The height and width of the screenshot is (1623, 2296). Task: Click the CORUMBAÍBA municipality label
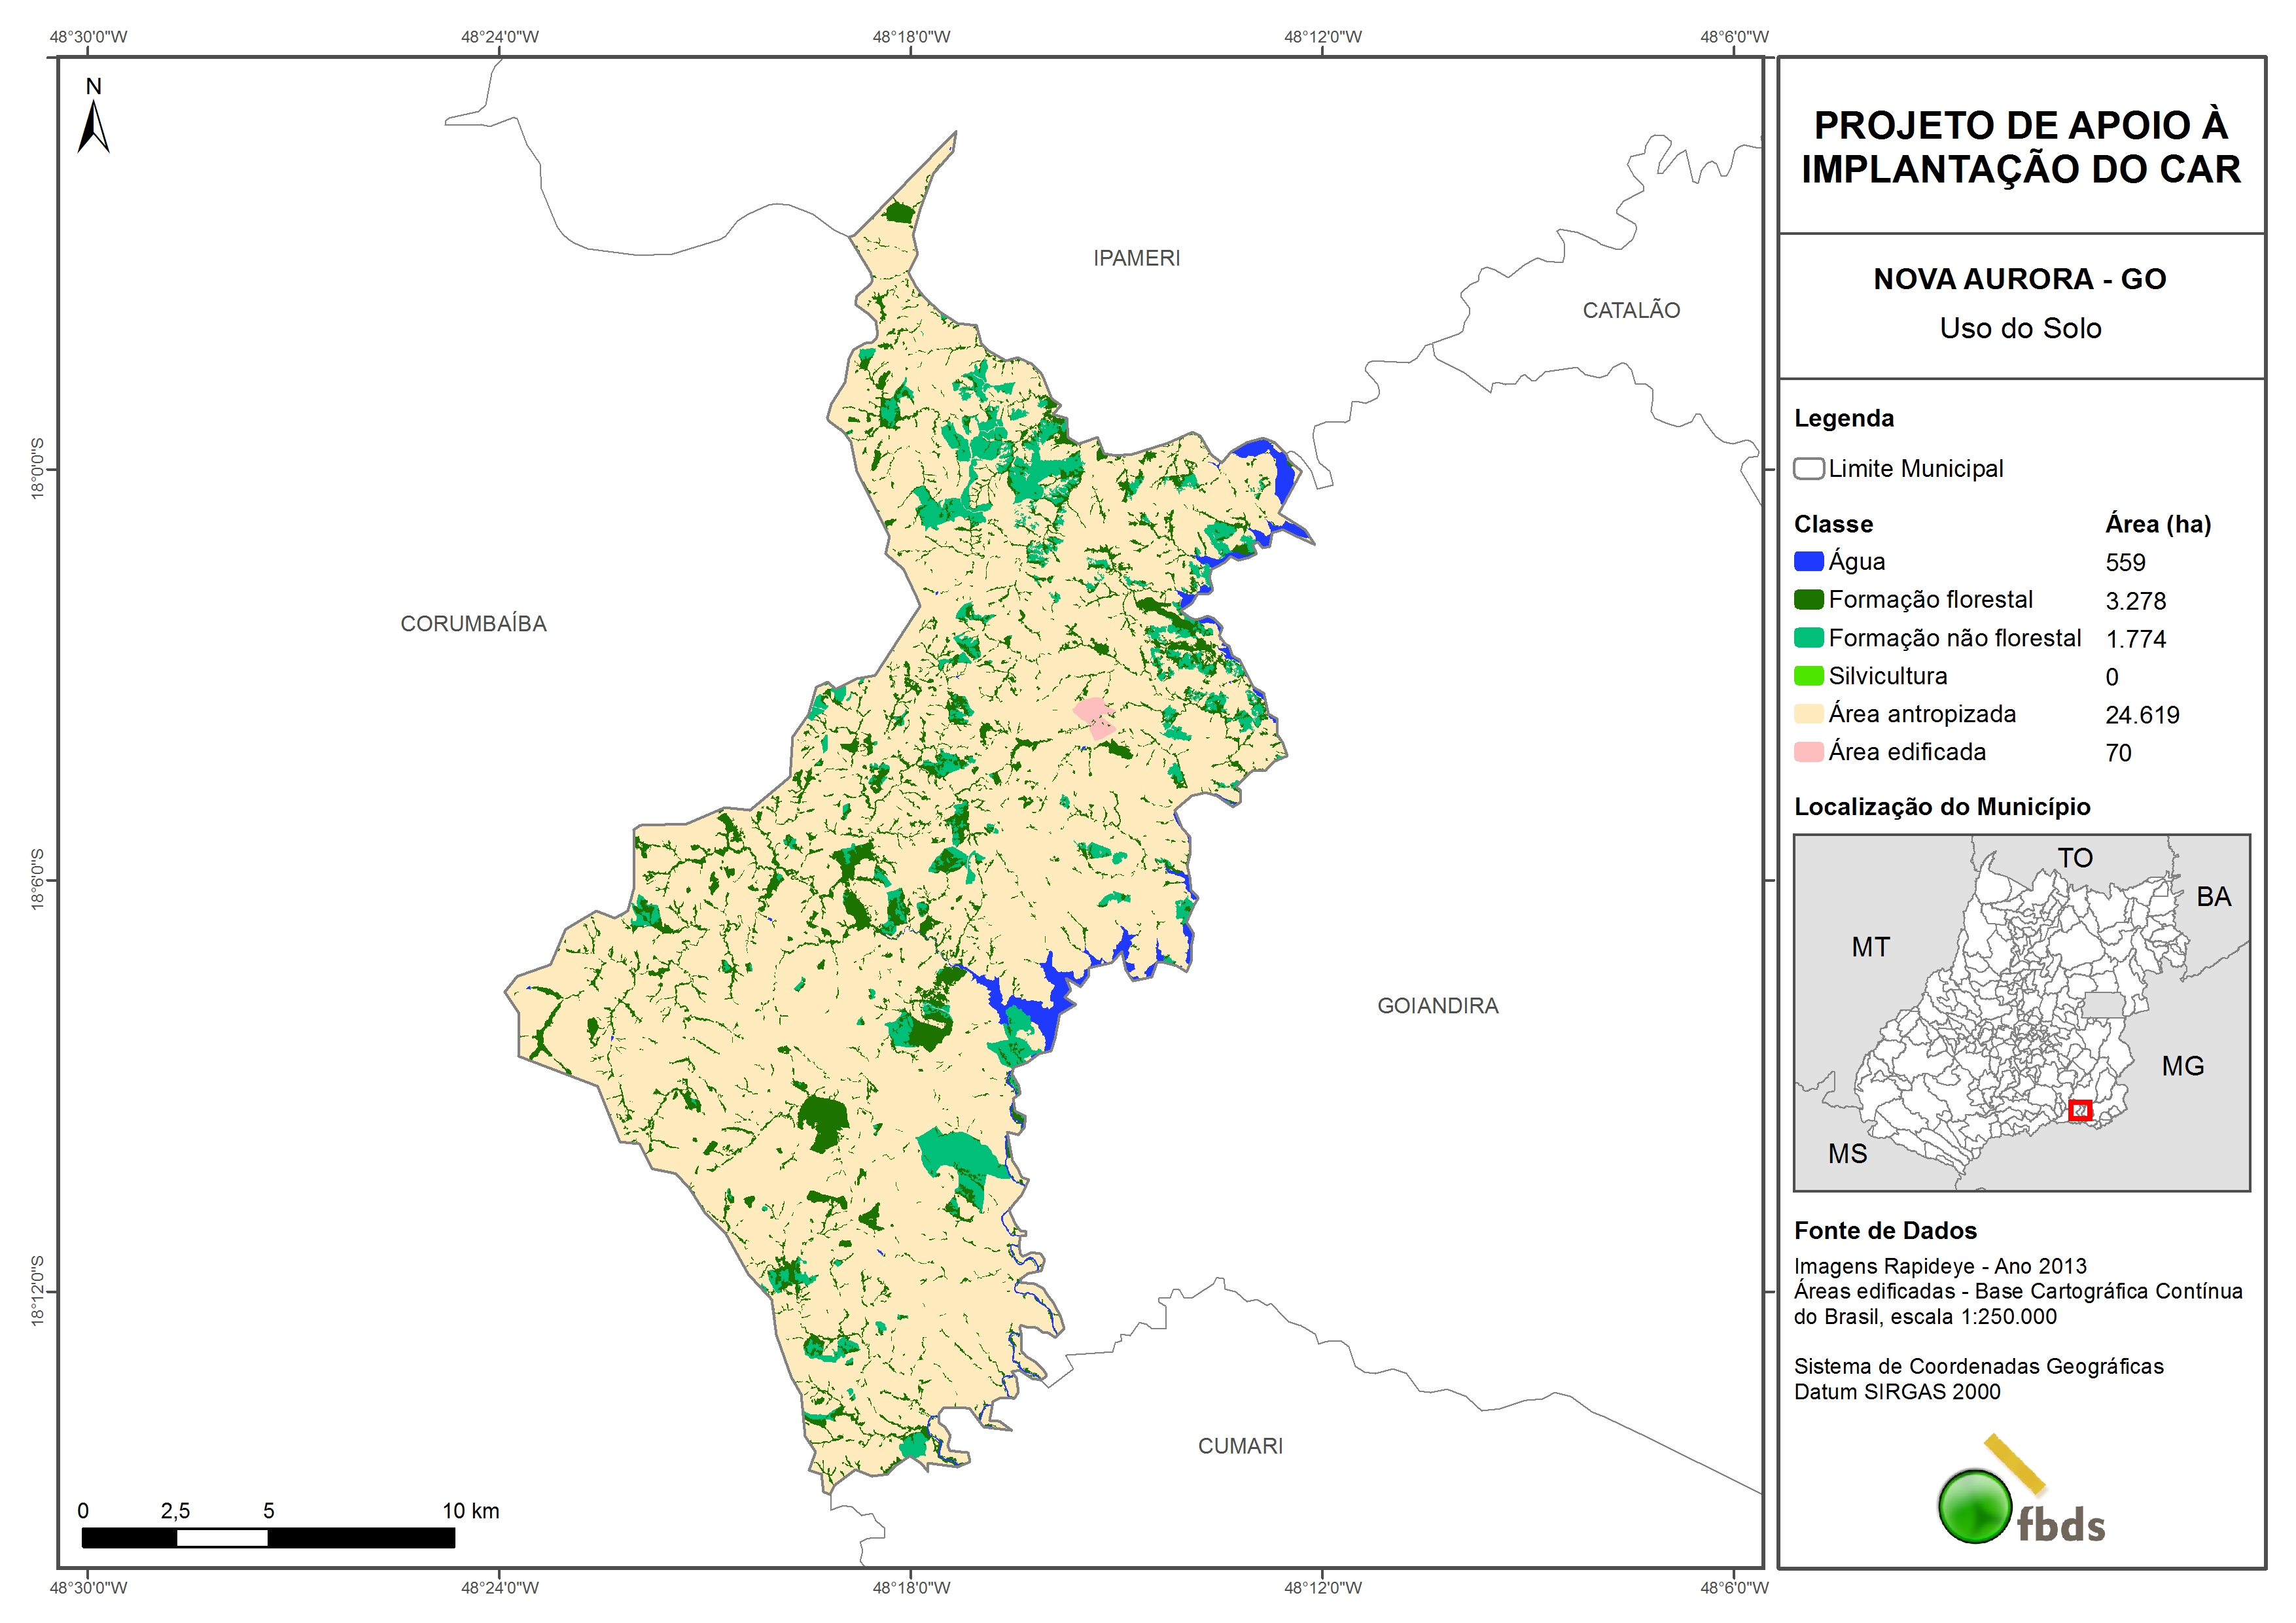point(473,624)
